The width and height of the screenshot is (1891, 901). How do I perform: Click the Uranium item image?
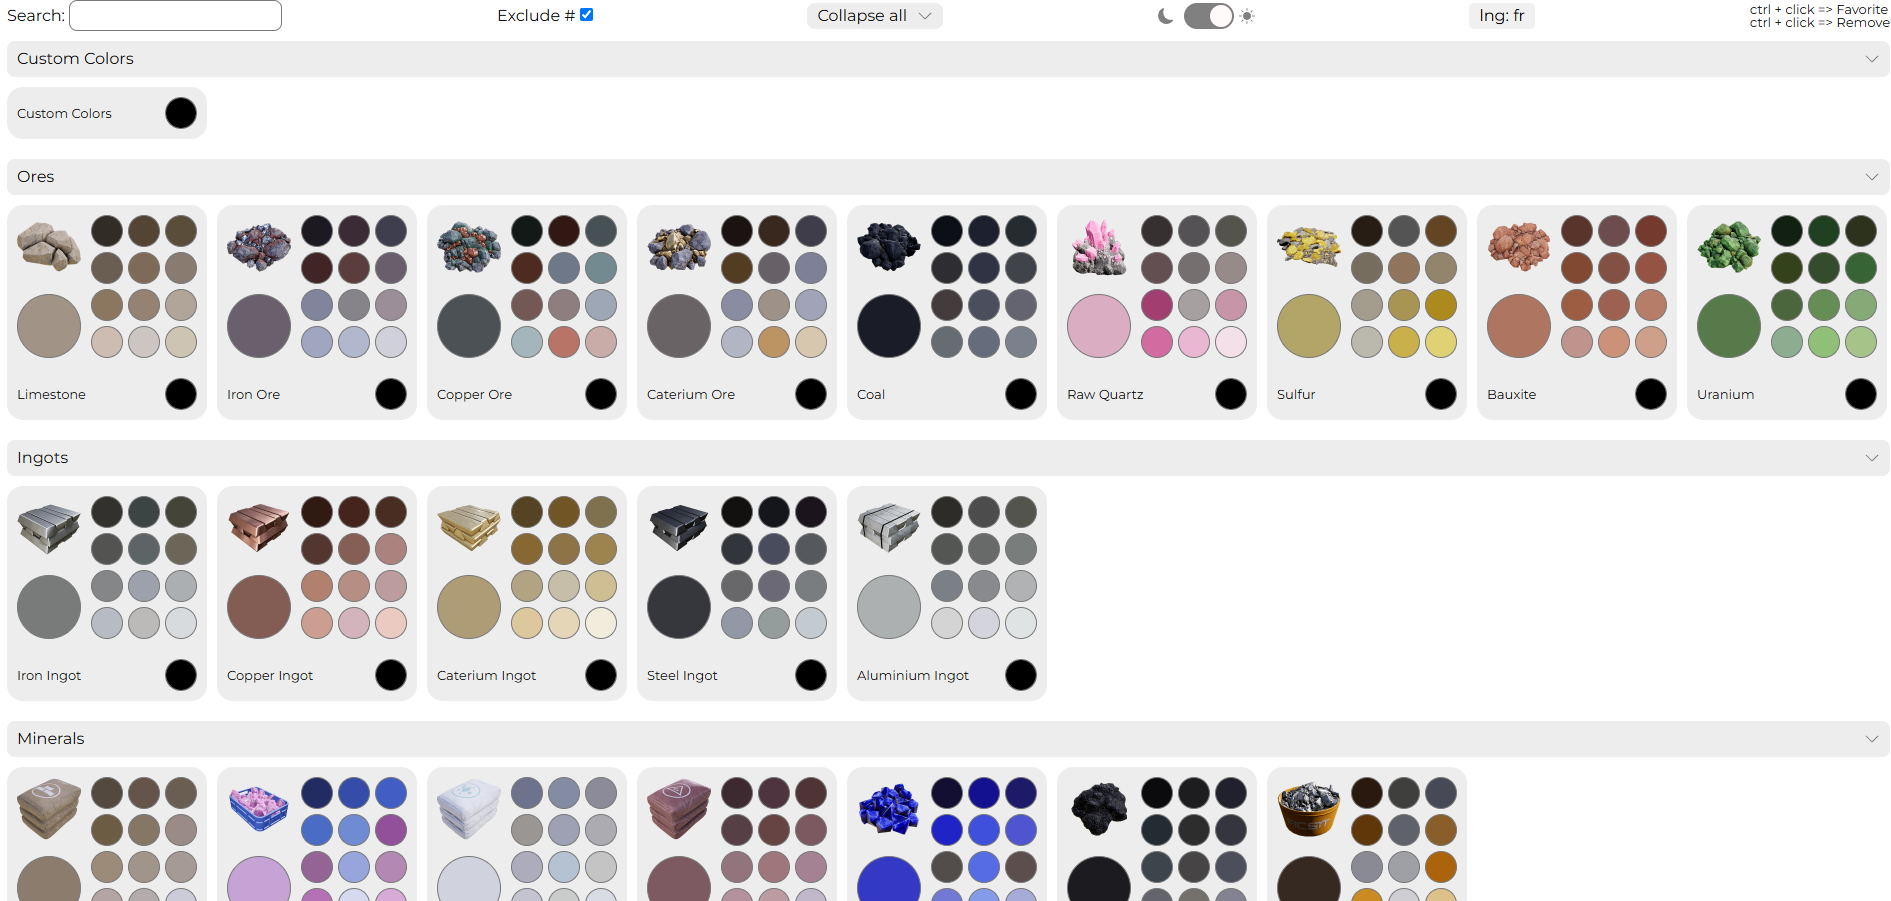tap(1729, 248)
